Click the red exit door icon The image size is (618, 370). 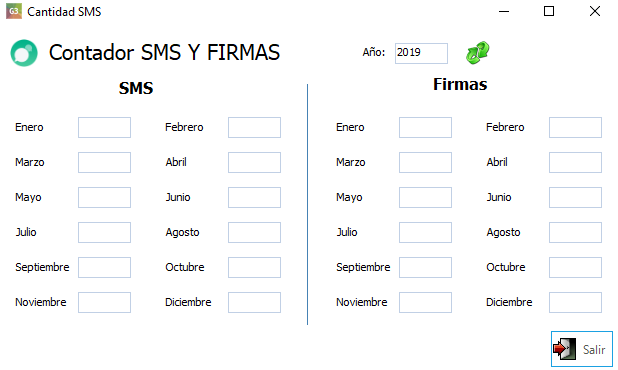click(x=564, y=349)
